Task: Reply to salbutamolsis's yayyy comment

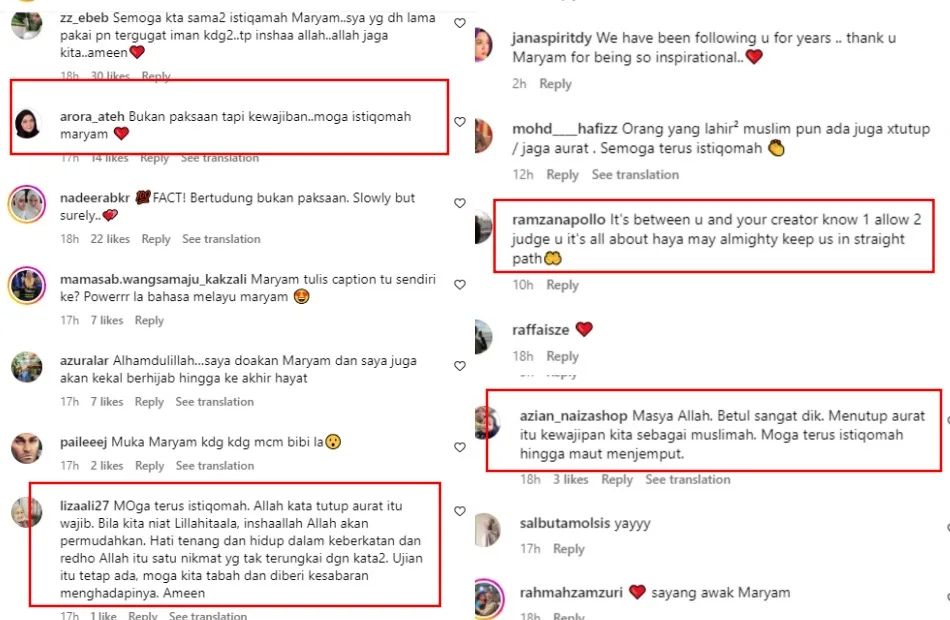Action: 568,548
